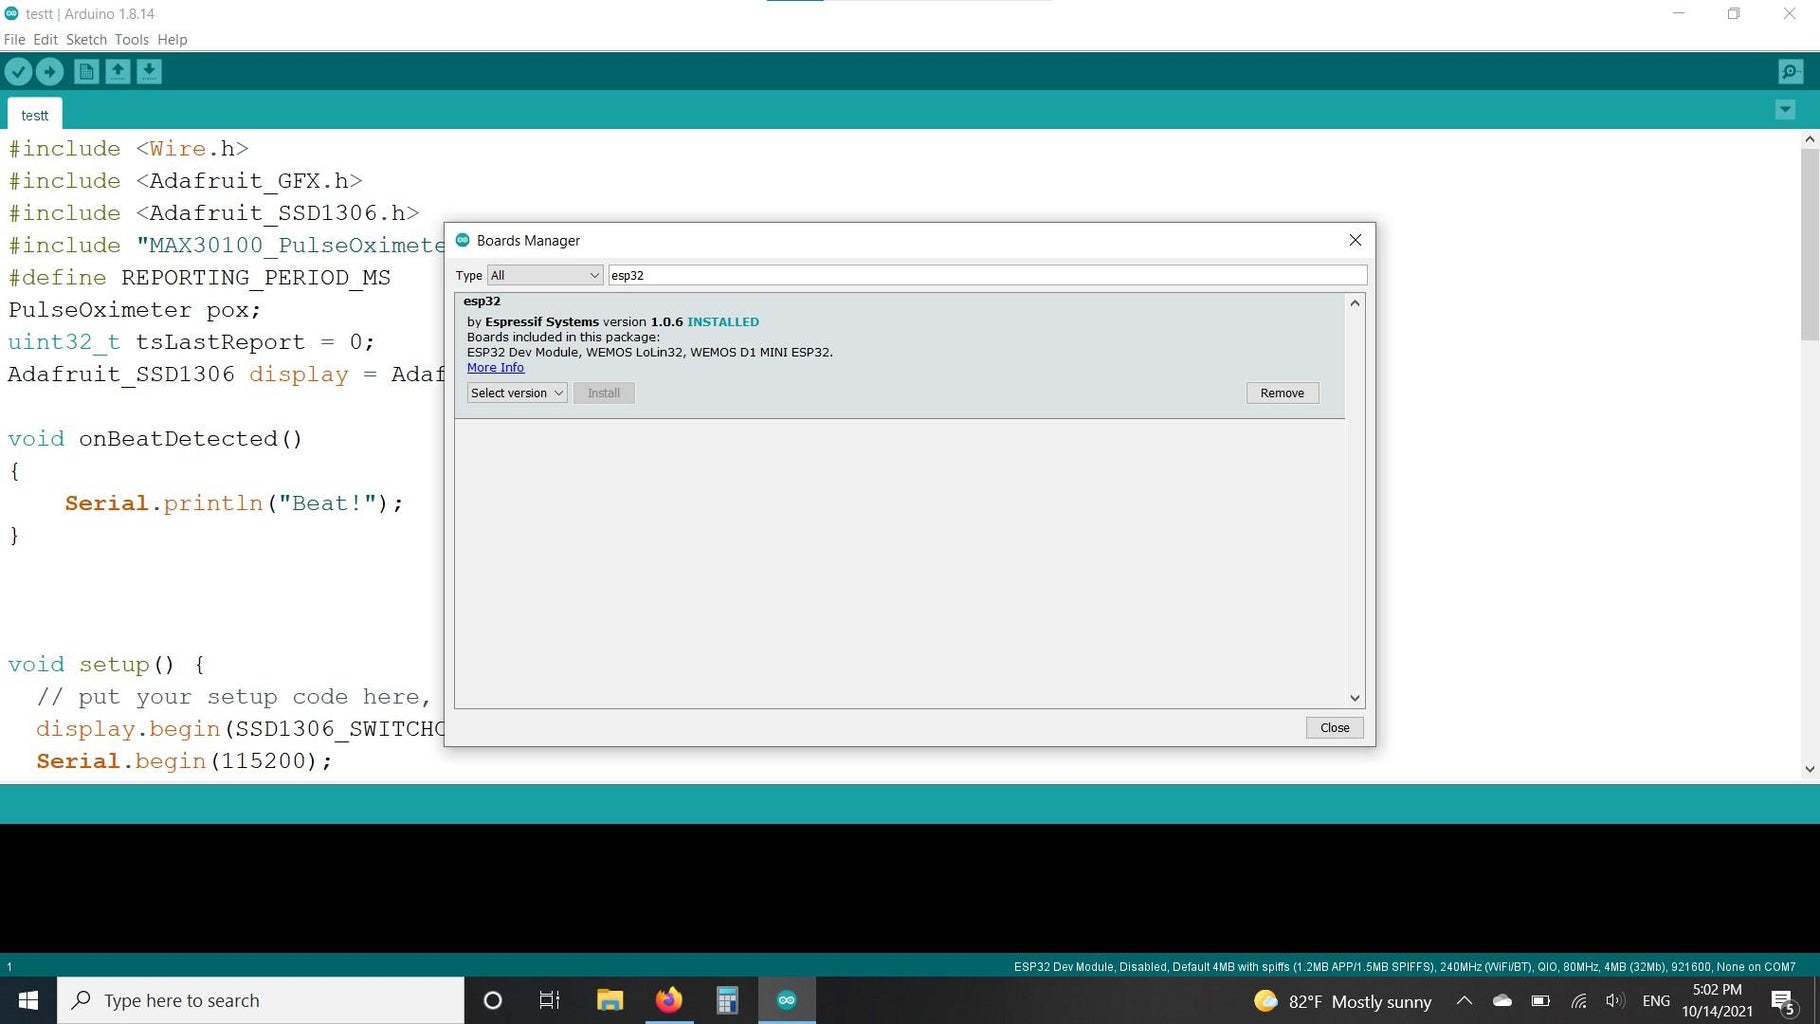Screen dimensions: 1820x1024
Task: Open the Help menu
Action: tap(172, 40)
